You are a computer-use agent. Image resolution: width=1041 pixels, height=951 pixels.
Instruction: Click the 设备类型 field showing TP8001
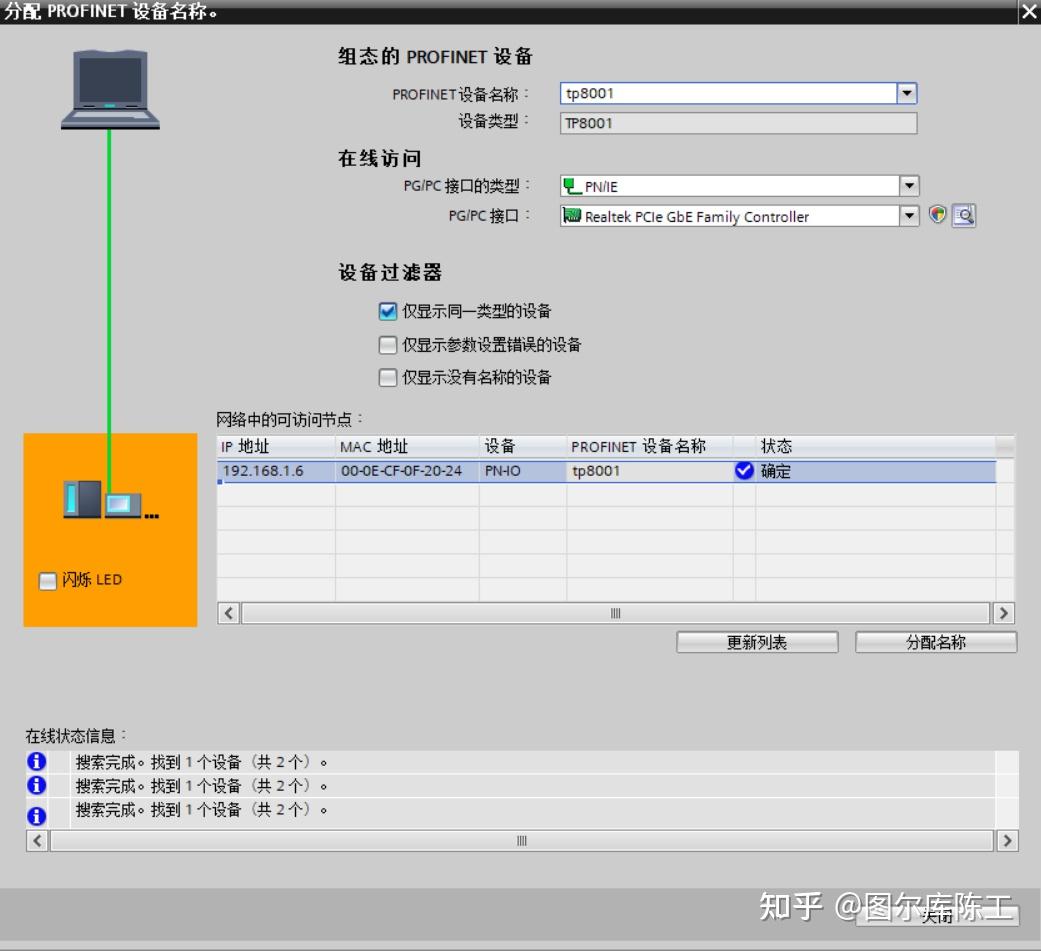[738, 123]
